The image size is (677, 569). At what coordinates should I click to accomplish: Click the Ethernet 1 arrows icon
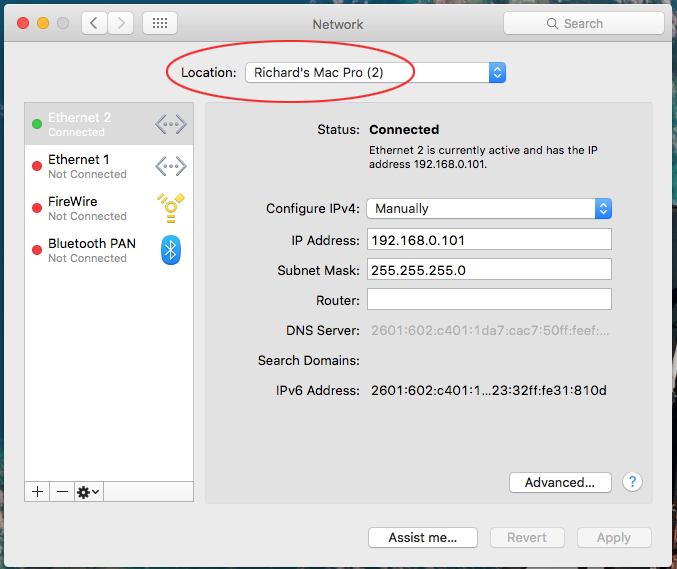[171, 166]
